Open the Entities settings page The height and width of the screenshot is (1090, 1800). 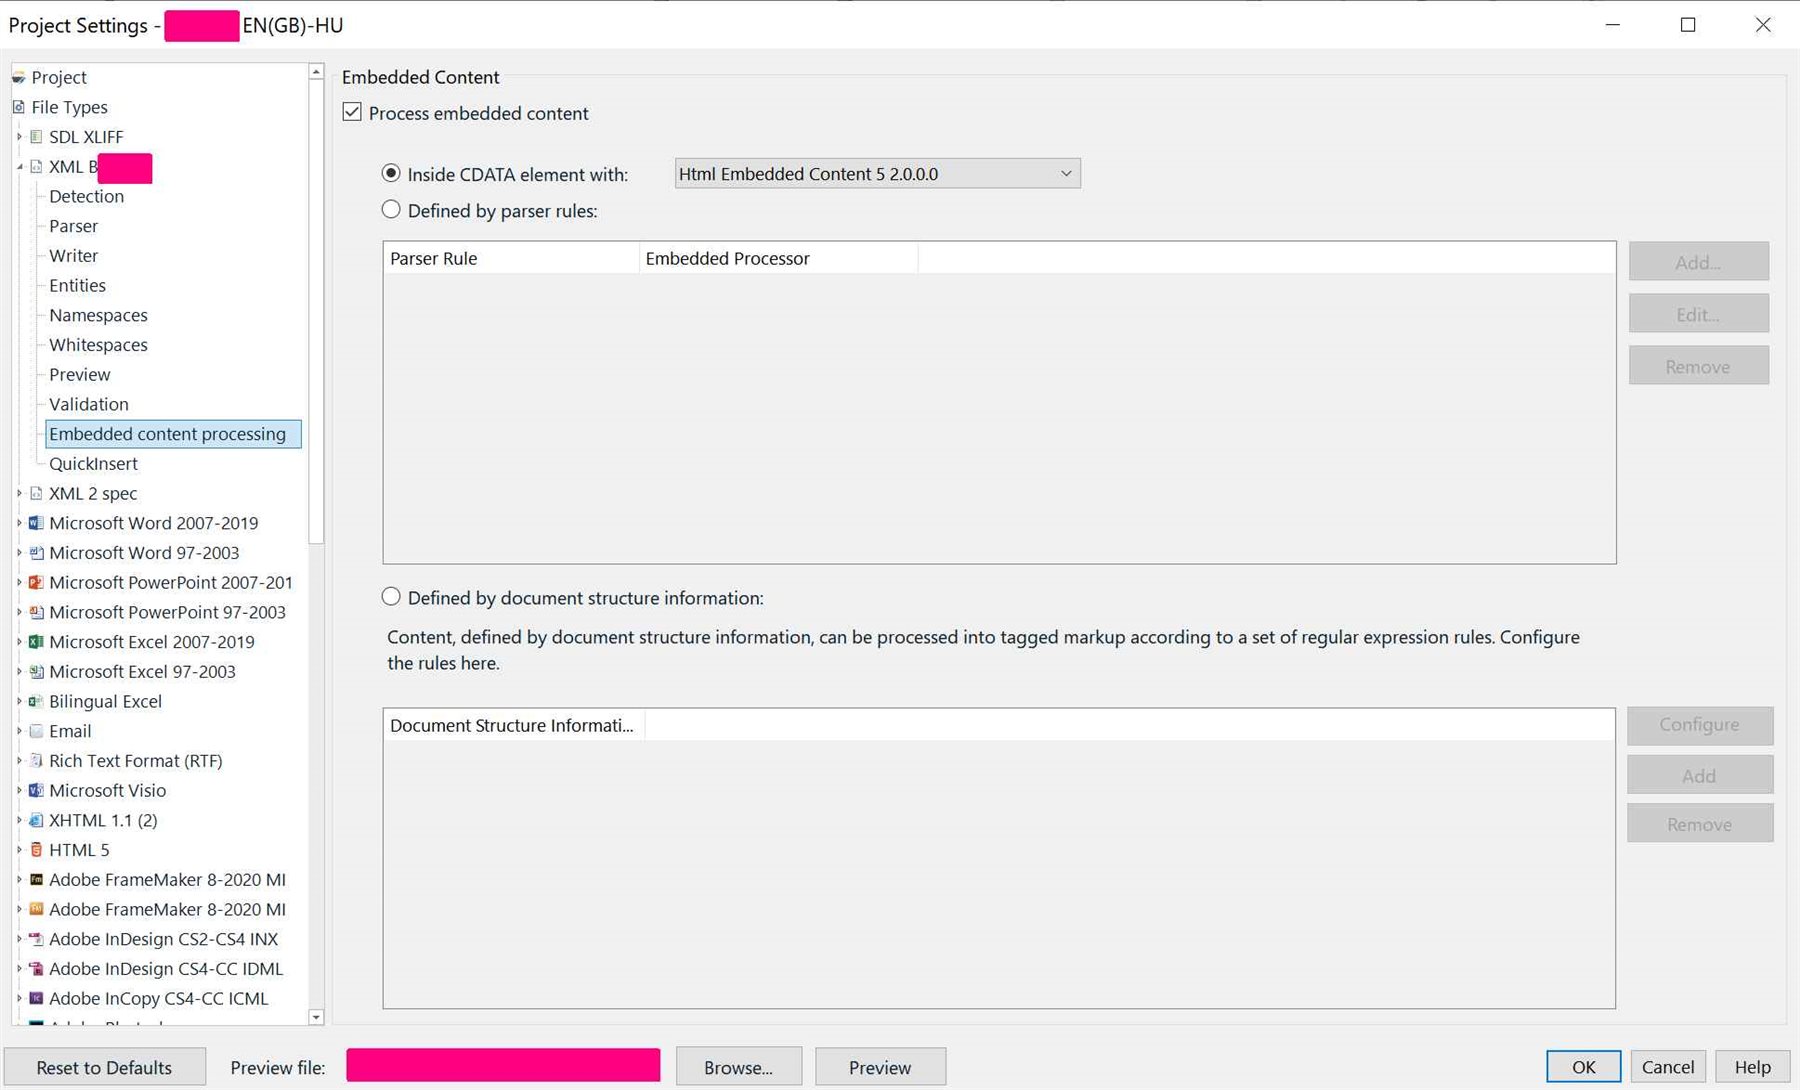77,285
